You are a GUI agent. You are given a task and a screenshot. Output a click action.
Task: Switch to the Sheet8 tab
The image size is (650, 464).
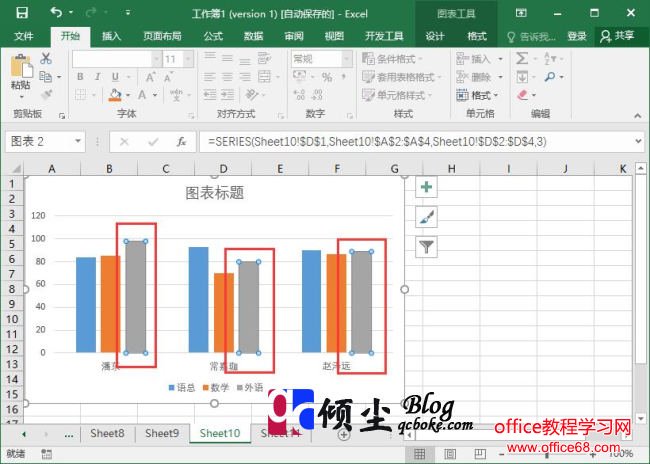[107, 433]
